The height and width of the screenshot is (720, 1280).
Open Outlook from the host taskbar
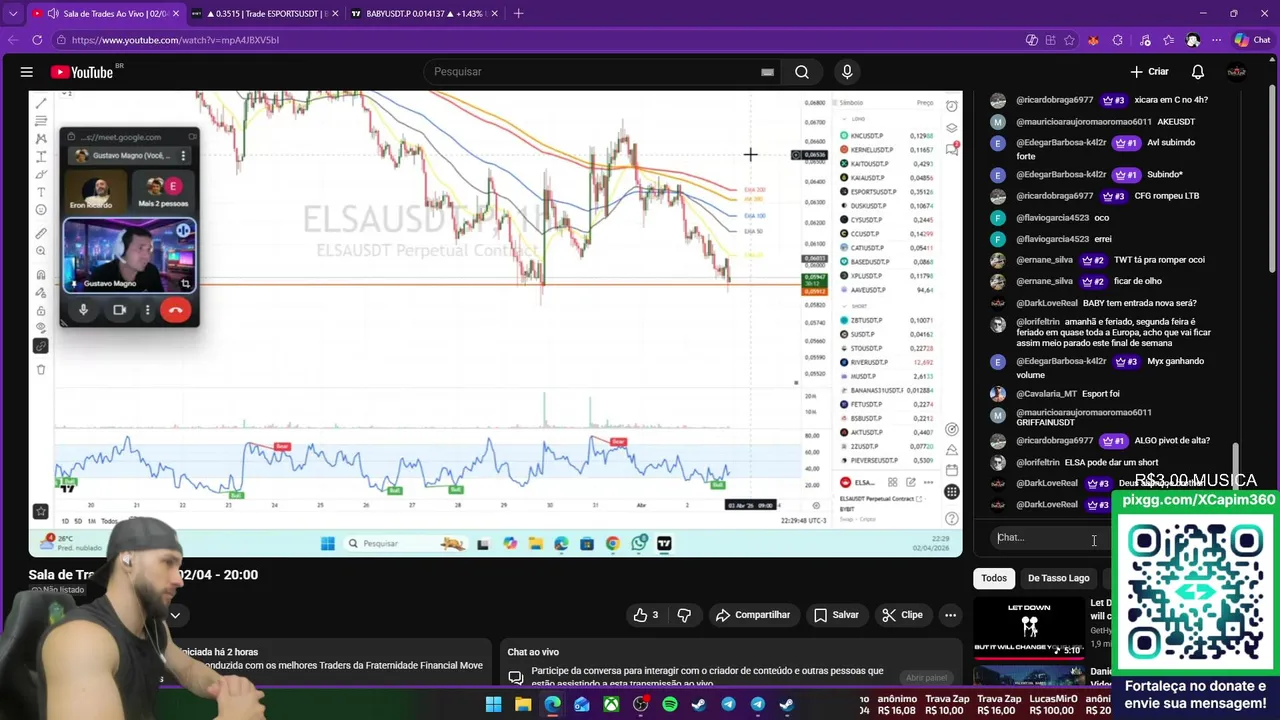(x=582, y=704)
